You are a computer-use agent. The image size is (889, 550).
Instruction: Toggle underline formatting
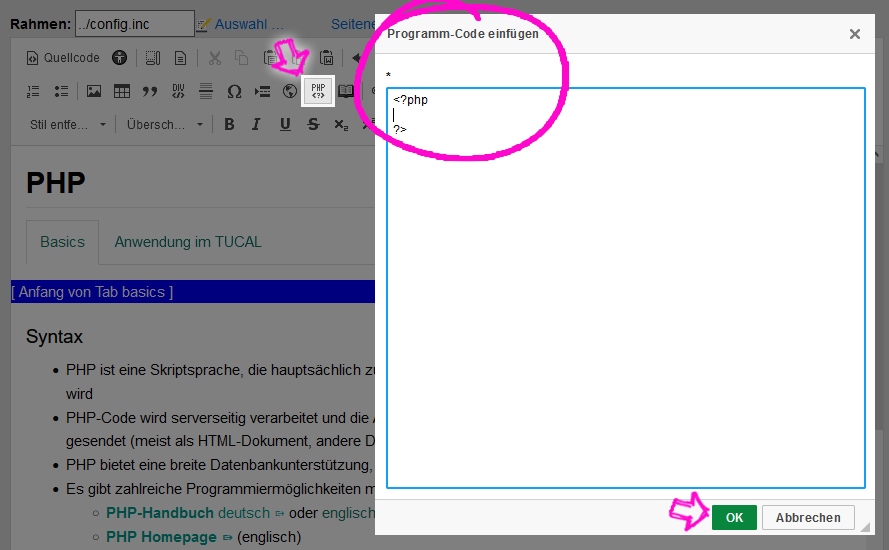pos(285,125)
